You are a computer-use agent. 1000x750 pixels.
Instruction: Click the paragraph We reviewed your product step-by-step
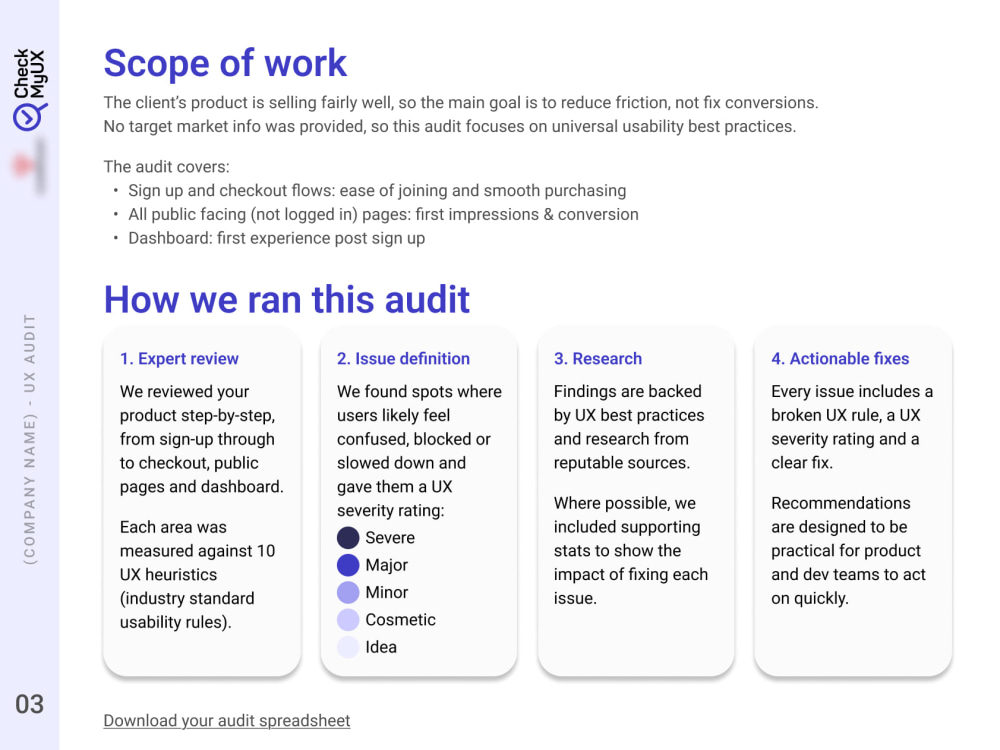[202, 439]
